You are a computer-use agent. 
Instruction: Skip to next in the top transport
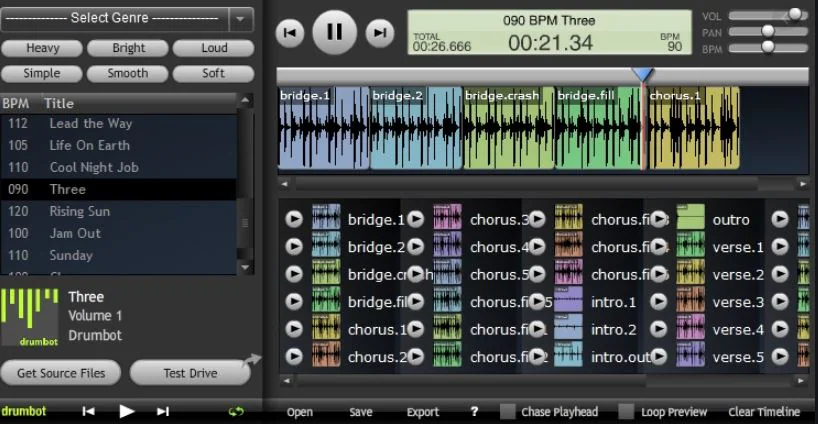[x=380, y=33]
